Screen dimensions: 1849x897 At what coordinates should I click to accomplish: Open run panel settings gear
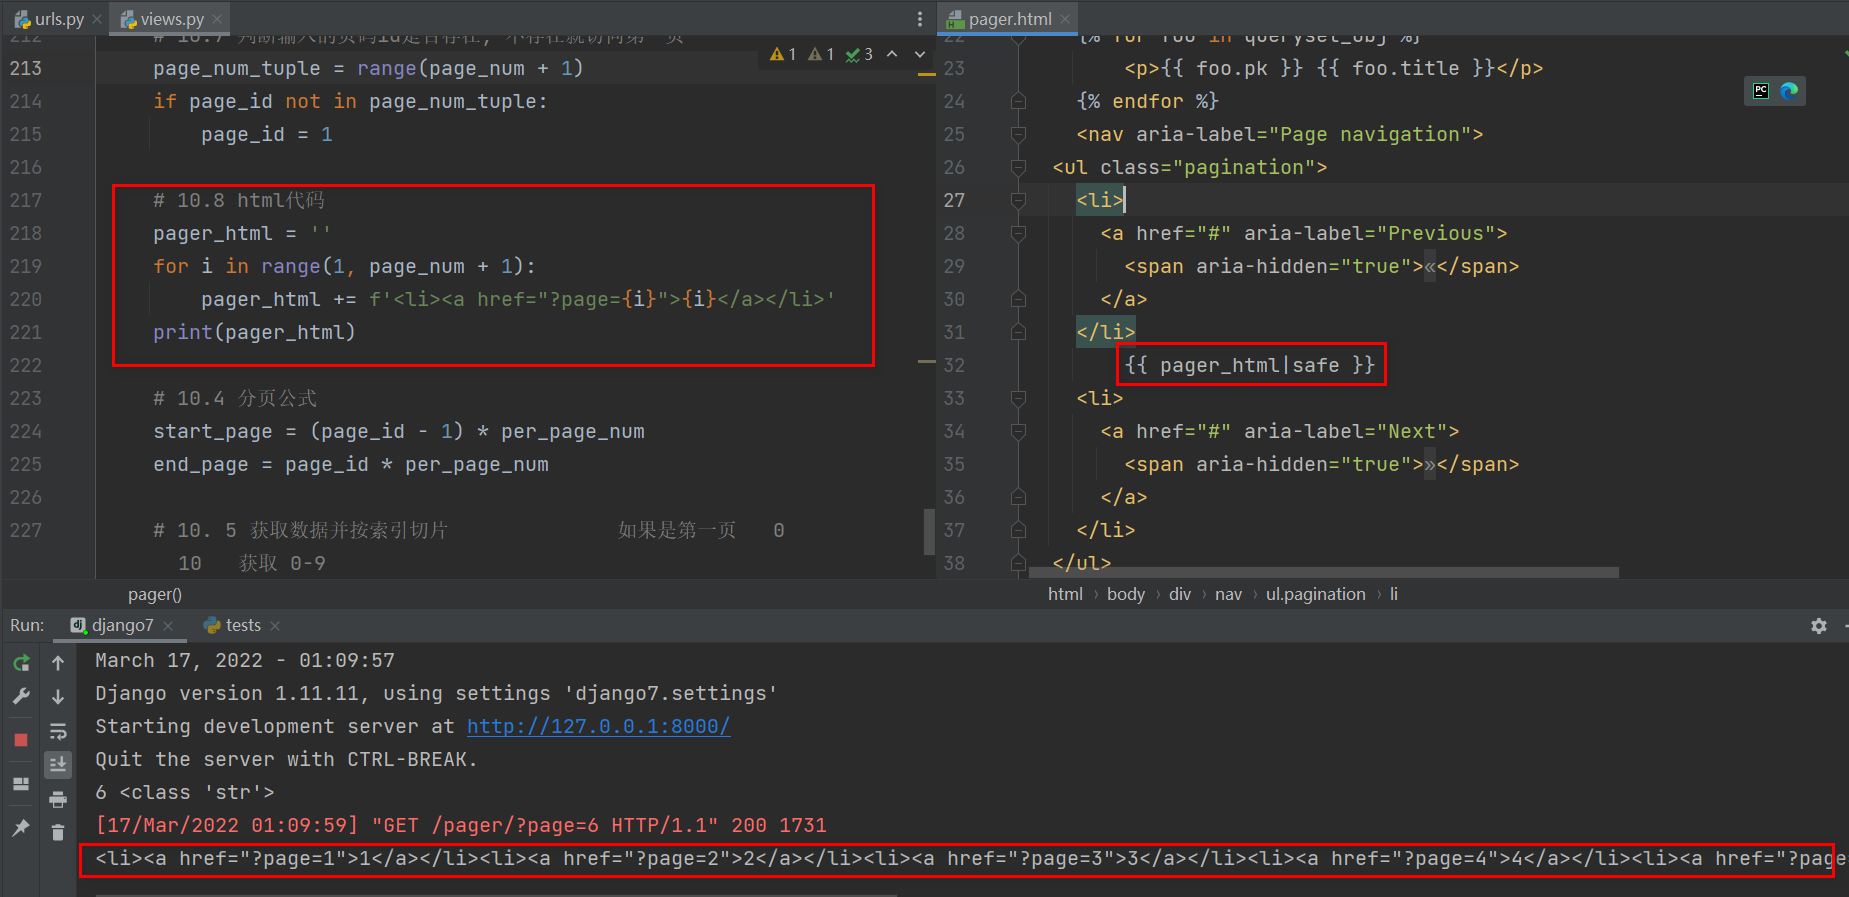1819,626
